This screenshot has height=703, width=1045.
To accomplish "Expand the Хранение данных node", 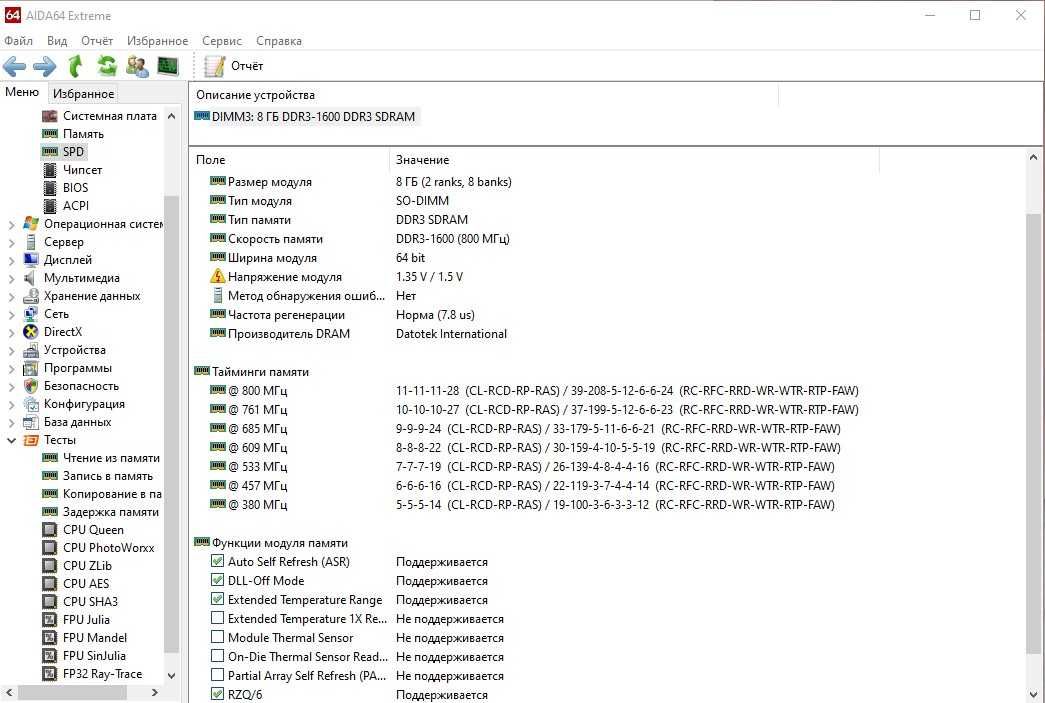I will coord(11,297).
